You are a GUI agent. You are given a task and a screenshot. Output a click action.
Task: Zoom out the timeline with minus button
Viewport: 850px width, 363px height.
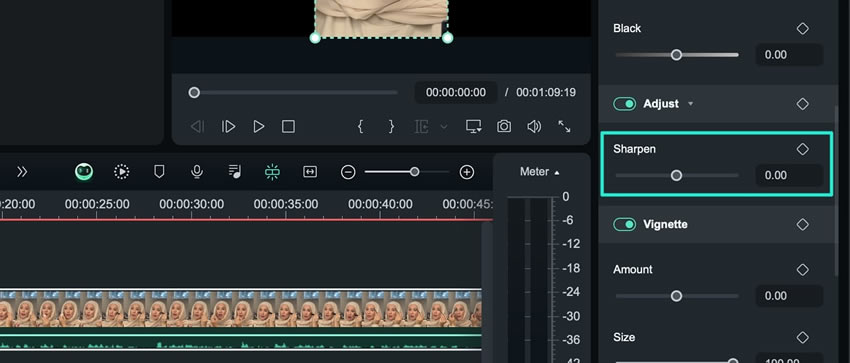(348, 172)
